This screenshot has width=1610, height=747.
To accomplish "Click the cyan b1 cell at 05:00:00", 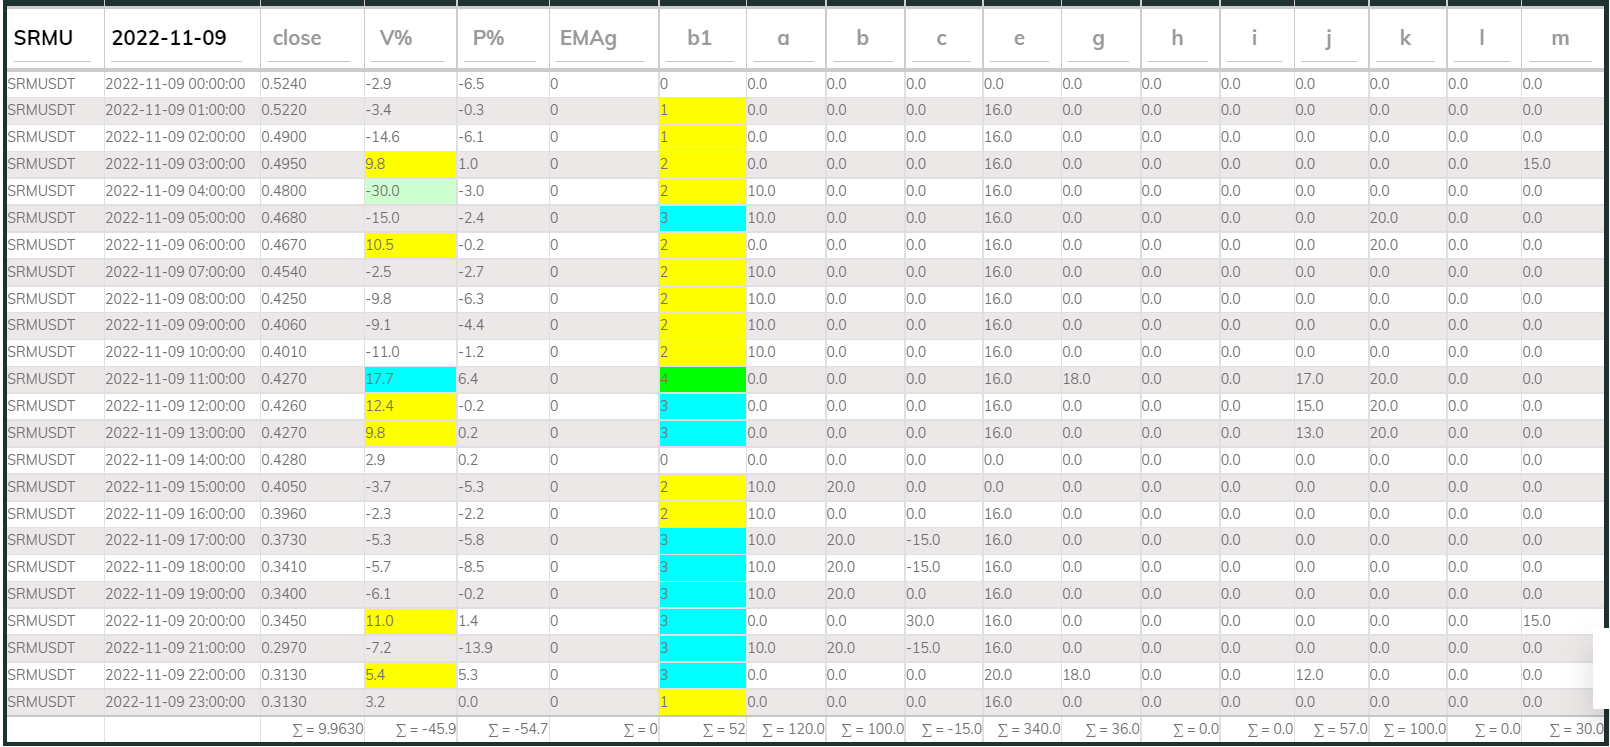I will pyautogui.click(x=702, y=218).
